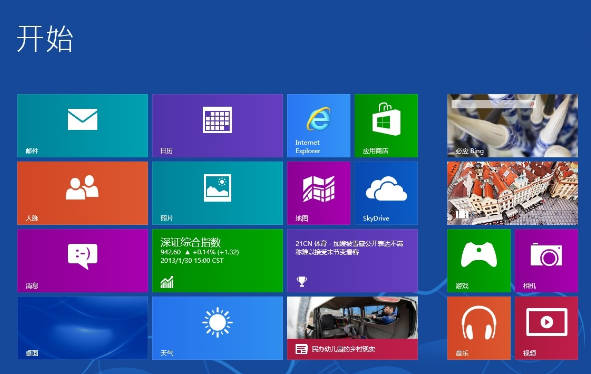591x374 pixels.
Task: Click the 深证综合指数 index title text
Action: click(x=190, y=242)
